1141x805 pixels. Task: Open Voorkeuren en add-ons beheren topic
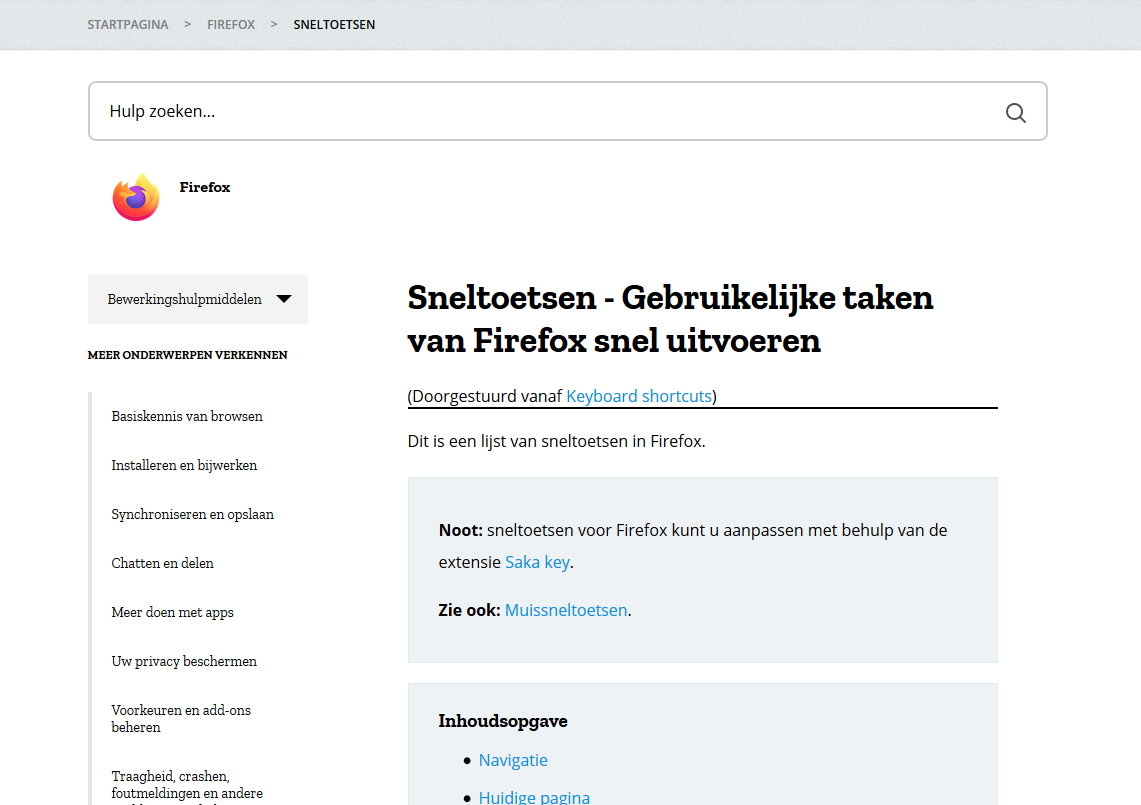pyautogui.click(x=181, y=718)
